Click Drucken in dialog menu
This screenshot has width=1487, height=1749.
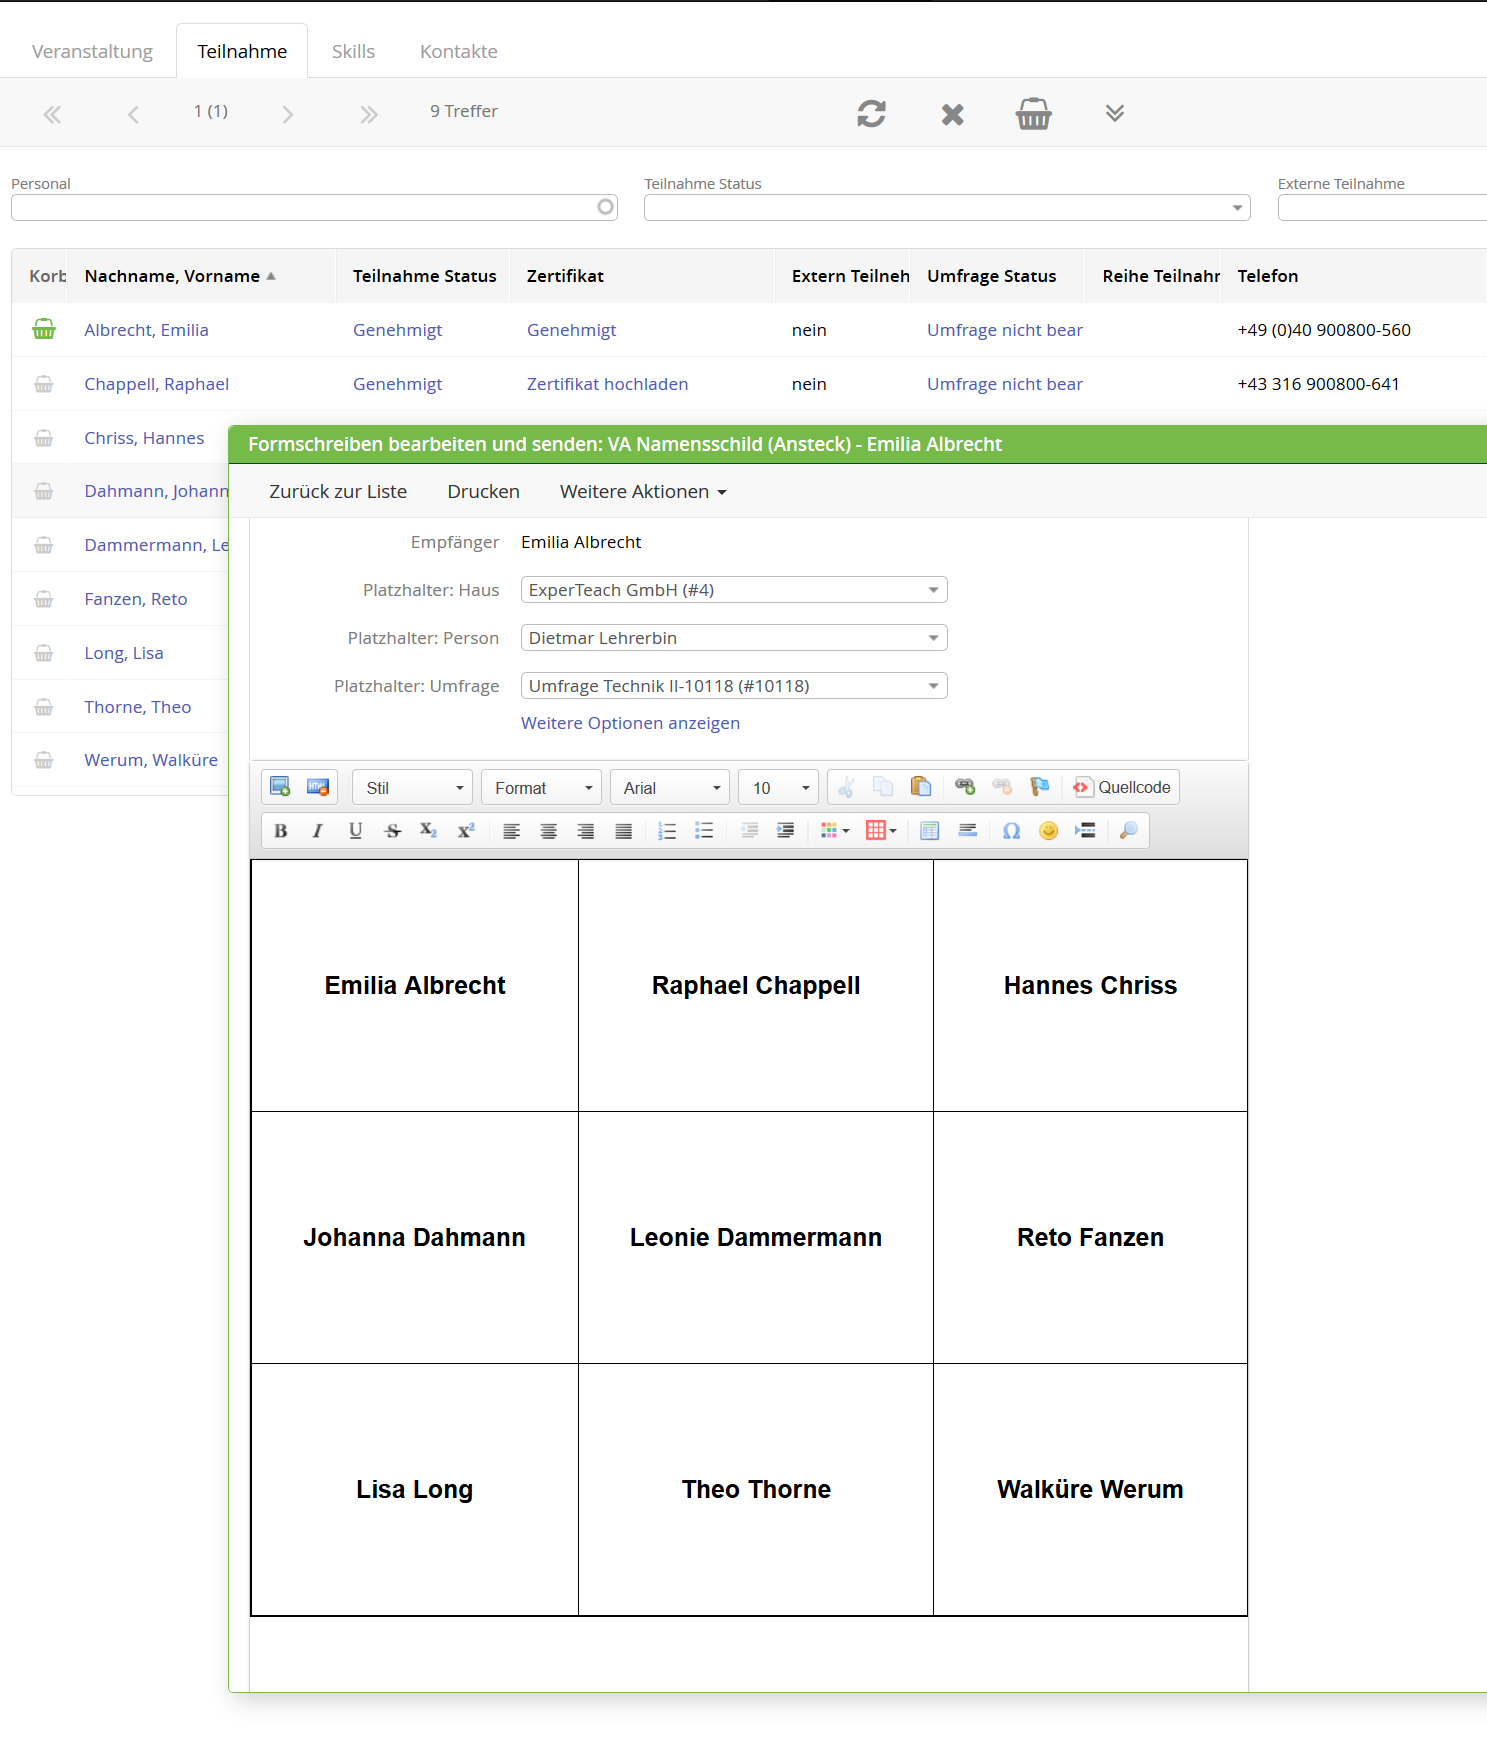[483, 491]
